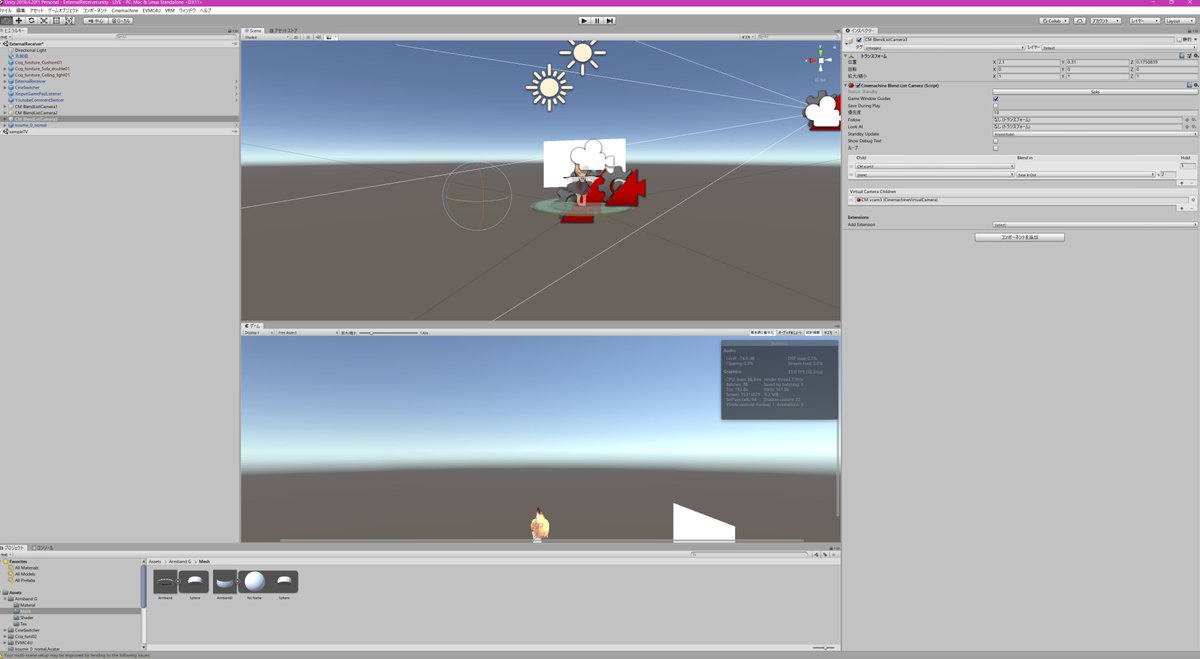The image size is (1200, 659).
Task: Toggle the static checkbox in Inspector
Action: 1179,40
